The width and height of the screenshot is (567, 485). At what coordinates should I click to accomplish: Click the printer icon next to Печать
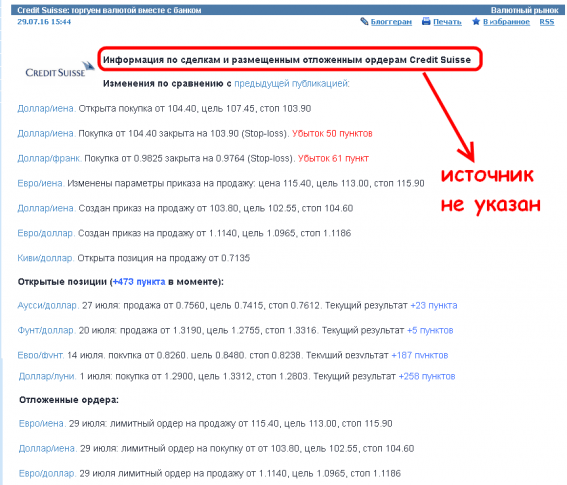[426, 21]
